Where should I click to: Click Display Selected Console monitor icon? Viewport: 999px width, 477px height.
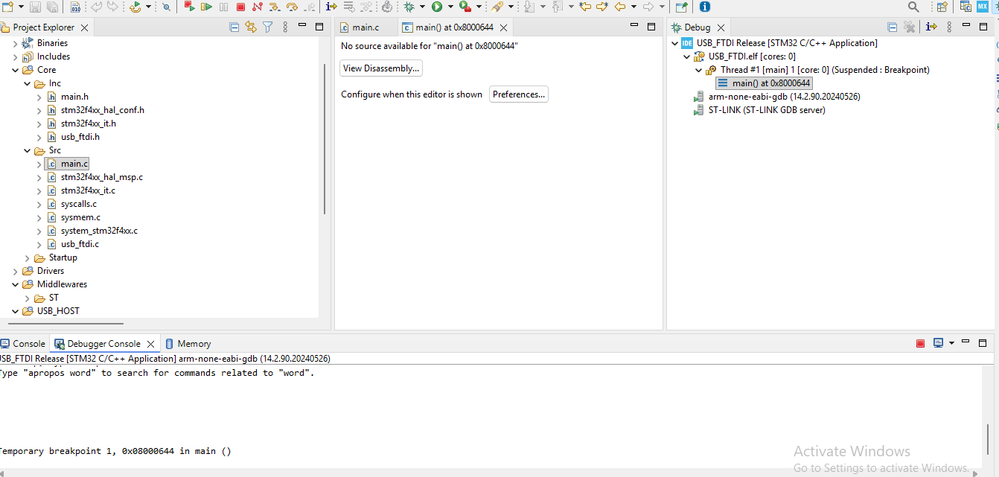coord(938,343)
